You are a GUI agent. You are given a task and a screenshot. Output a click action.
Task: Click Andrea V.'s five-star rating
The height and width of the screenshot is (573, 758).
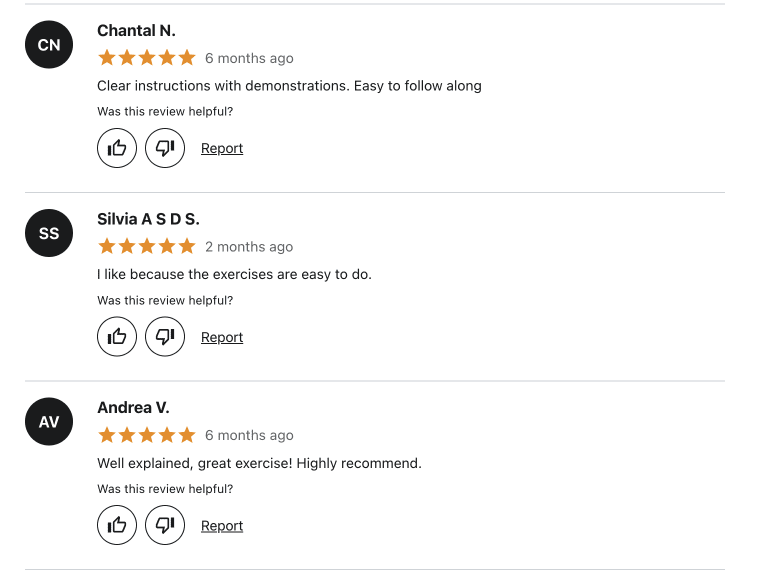pyautogui.click(x=147, y=435)
